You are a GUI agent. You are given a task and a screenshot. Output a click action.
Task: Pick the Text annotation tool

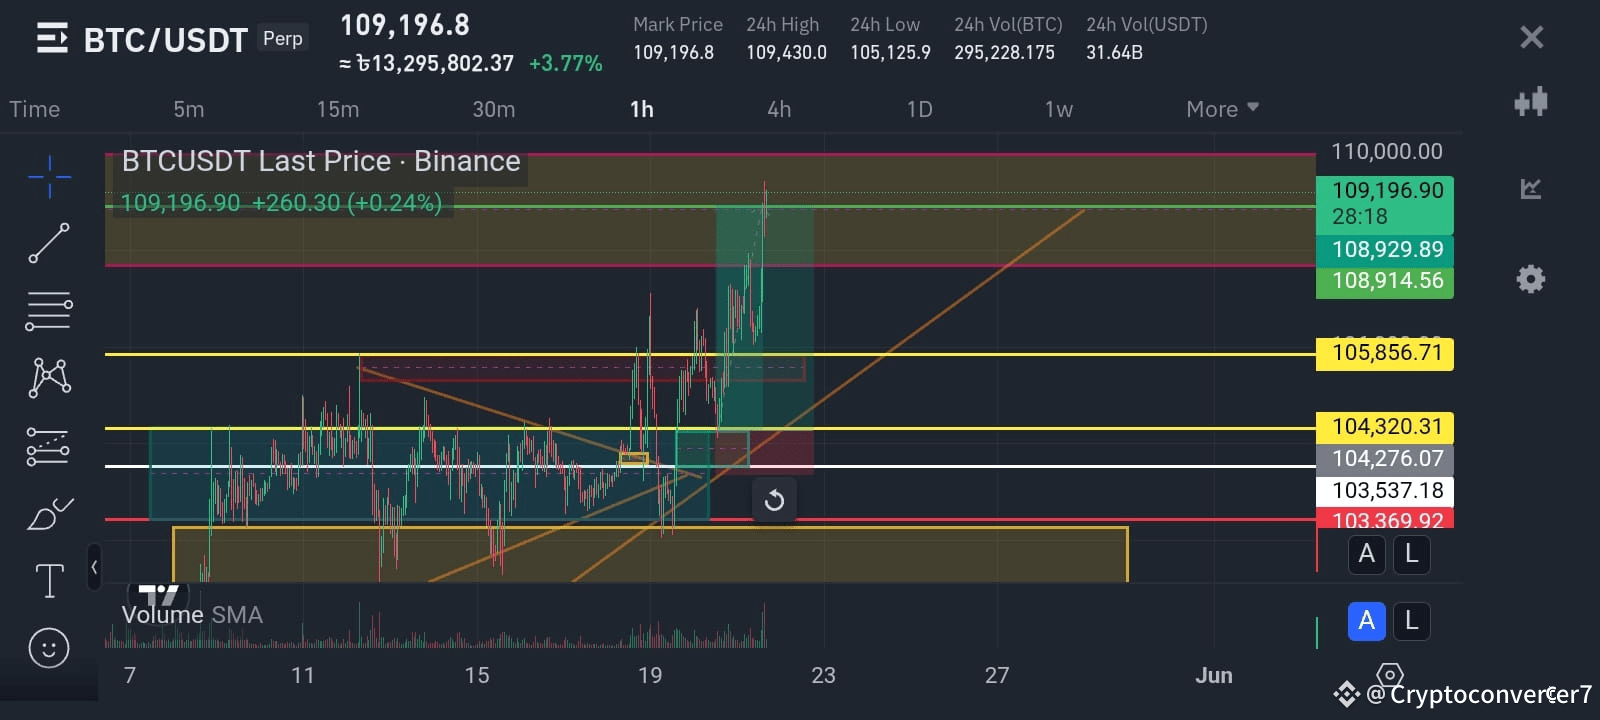49,580
